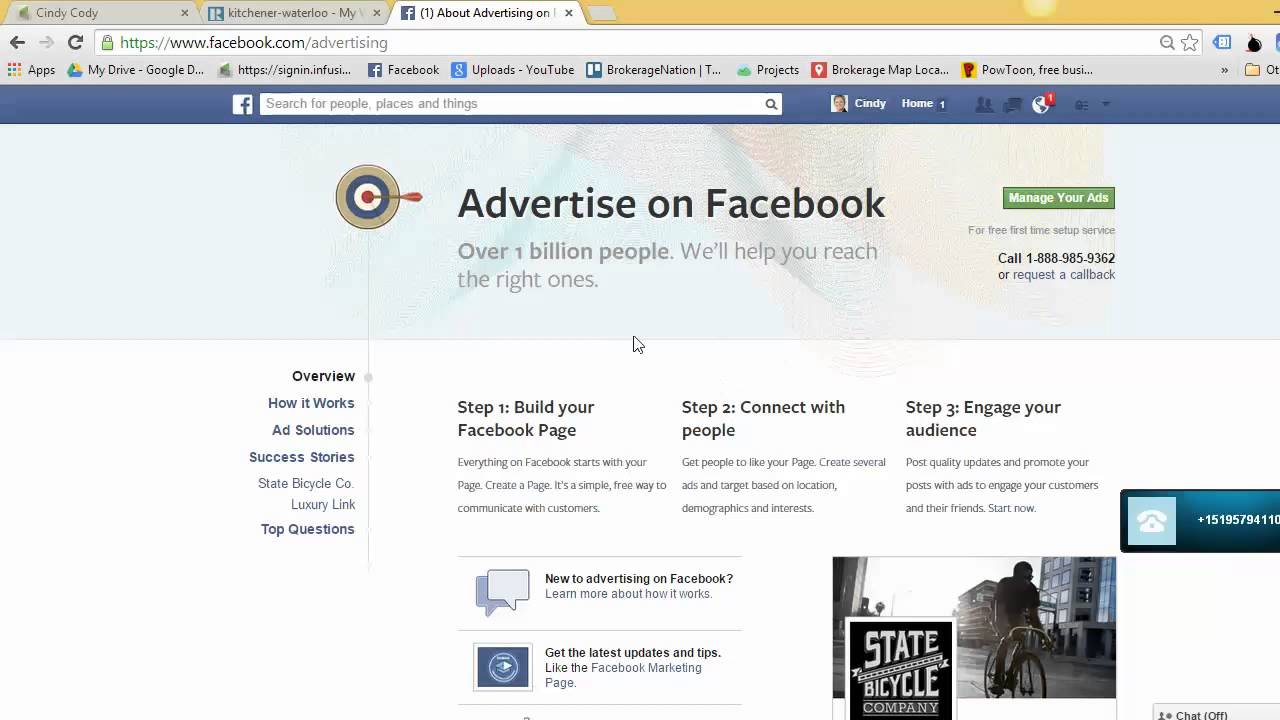
Task: Select Ad Solutions in side navigation
Action: 313,430
